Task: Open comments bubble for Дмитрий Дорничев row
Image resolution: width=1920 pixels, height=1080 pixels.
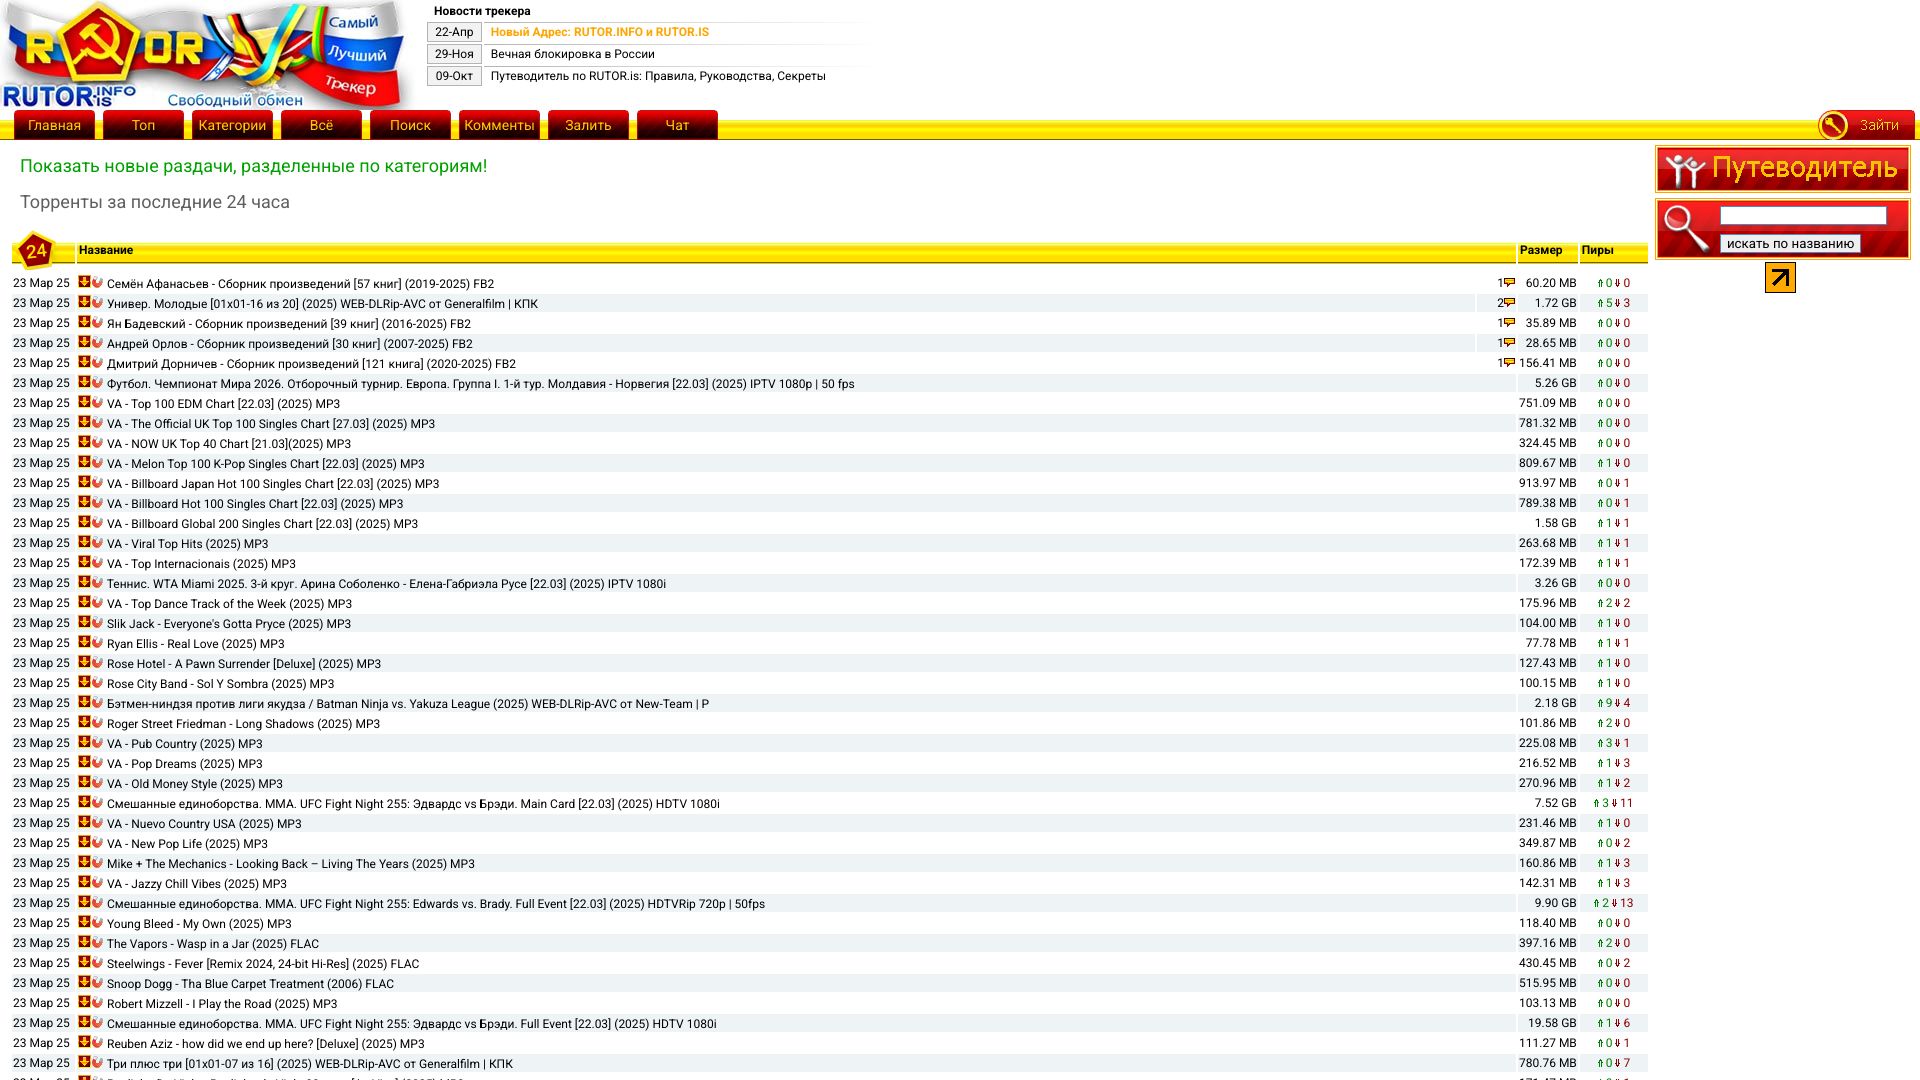Action: coord(1509,363)
